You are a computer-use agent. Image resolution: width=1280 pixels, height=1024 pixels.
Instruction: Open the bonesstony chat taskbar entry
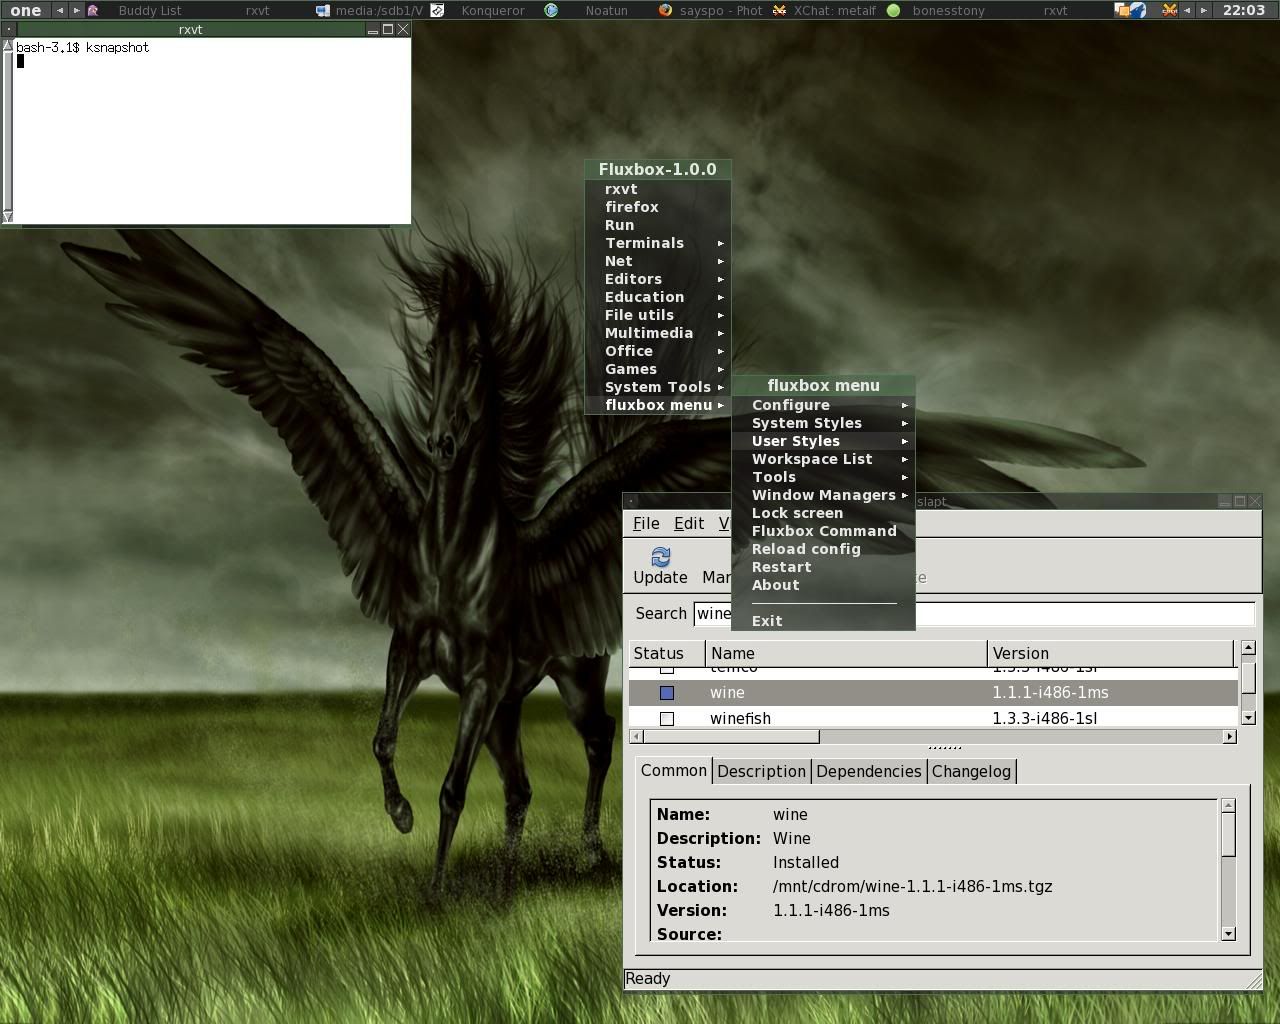tap(940, 10)
